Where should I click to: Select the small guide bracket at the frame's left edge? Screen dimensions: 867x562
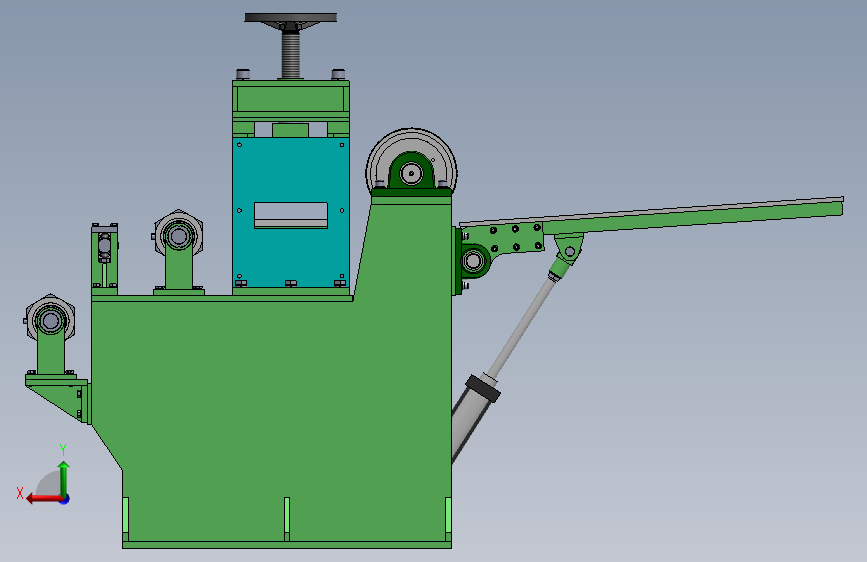pos(105,256)
